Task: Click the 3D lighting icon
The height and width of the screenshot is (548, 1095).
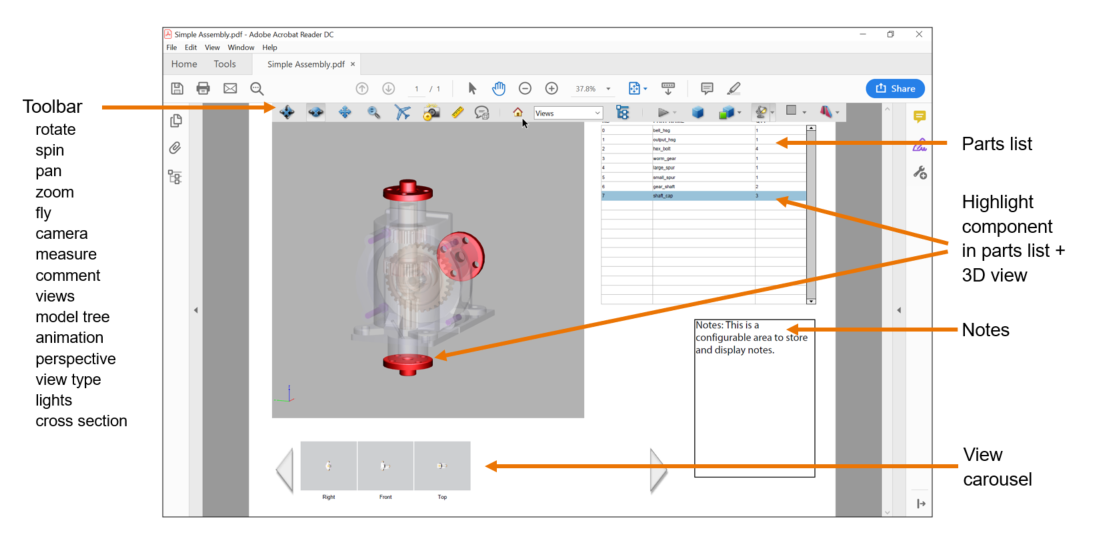Action: click(760, 112)
